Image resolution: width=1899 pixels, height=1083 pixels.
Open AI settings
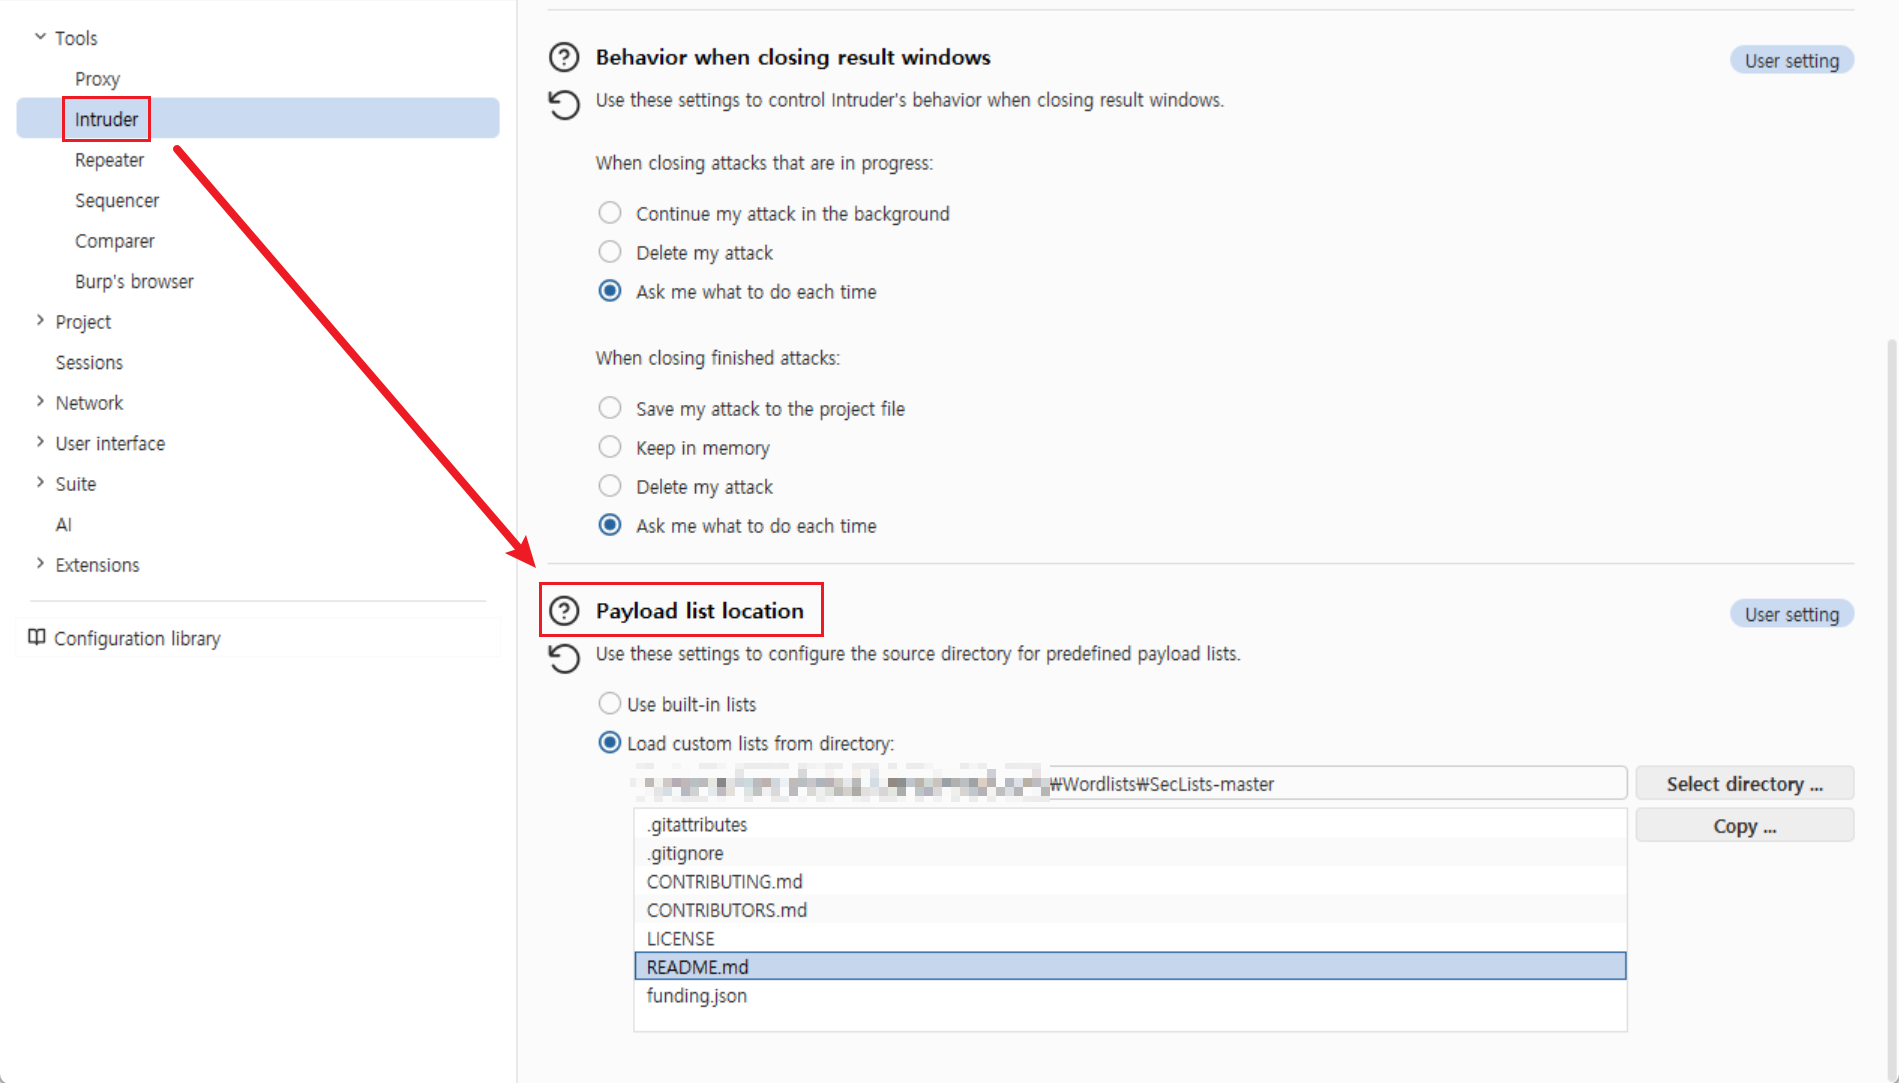click(64, 524)
